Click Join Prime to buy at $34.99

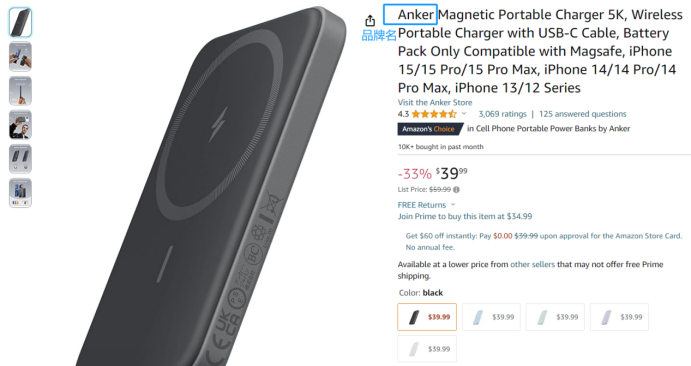[465, 216]
